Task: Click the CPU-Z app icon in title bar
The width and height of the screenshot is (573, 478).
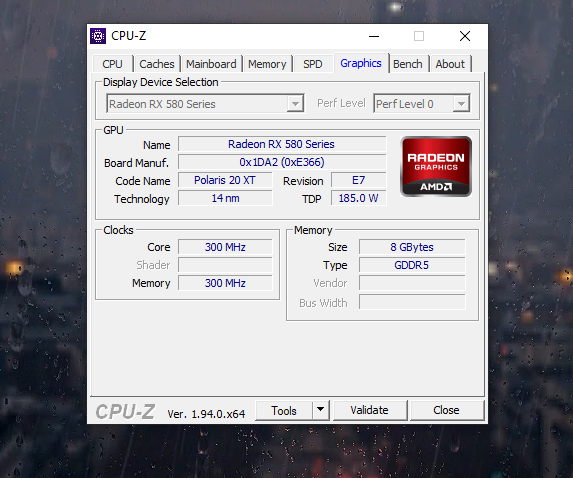Action: pyautogui.click(x=98, y=36)
